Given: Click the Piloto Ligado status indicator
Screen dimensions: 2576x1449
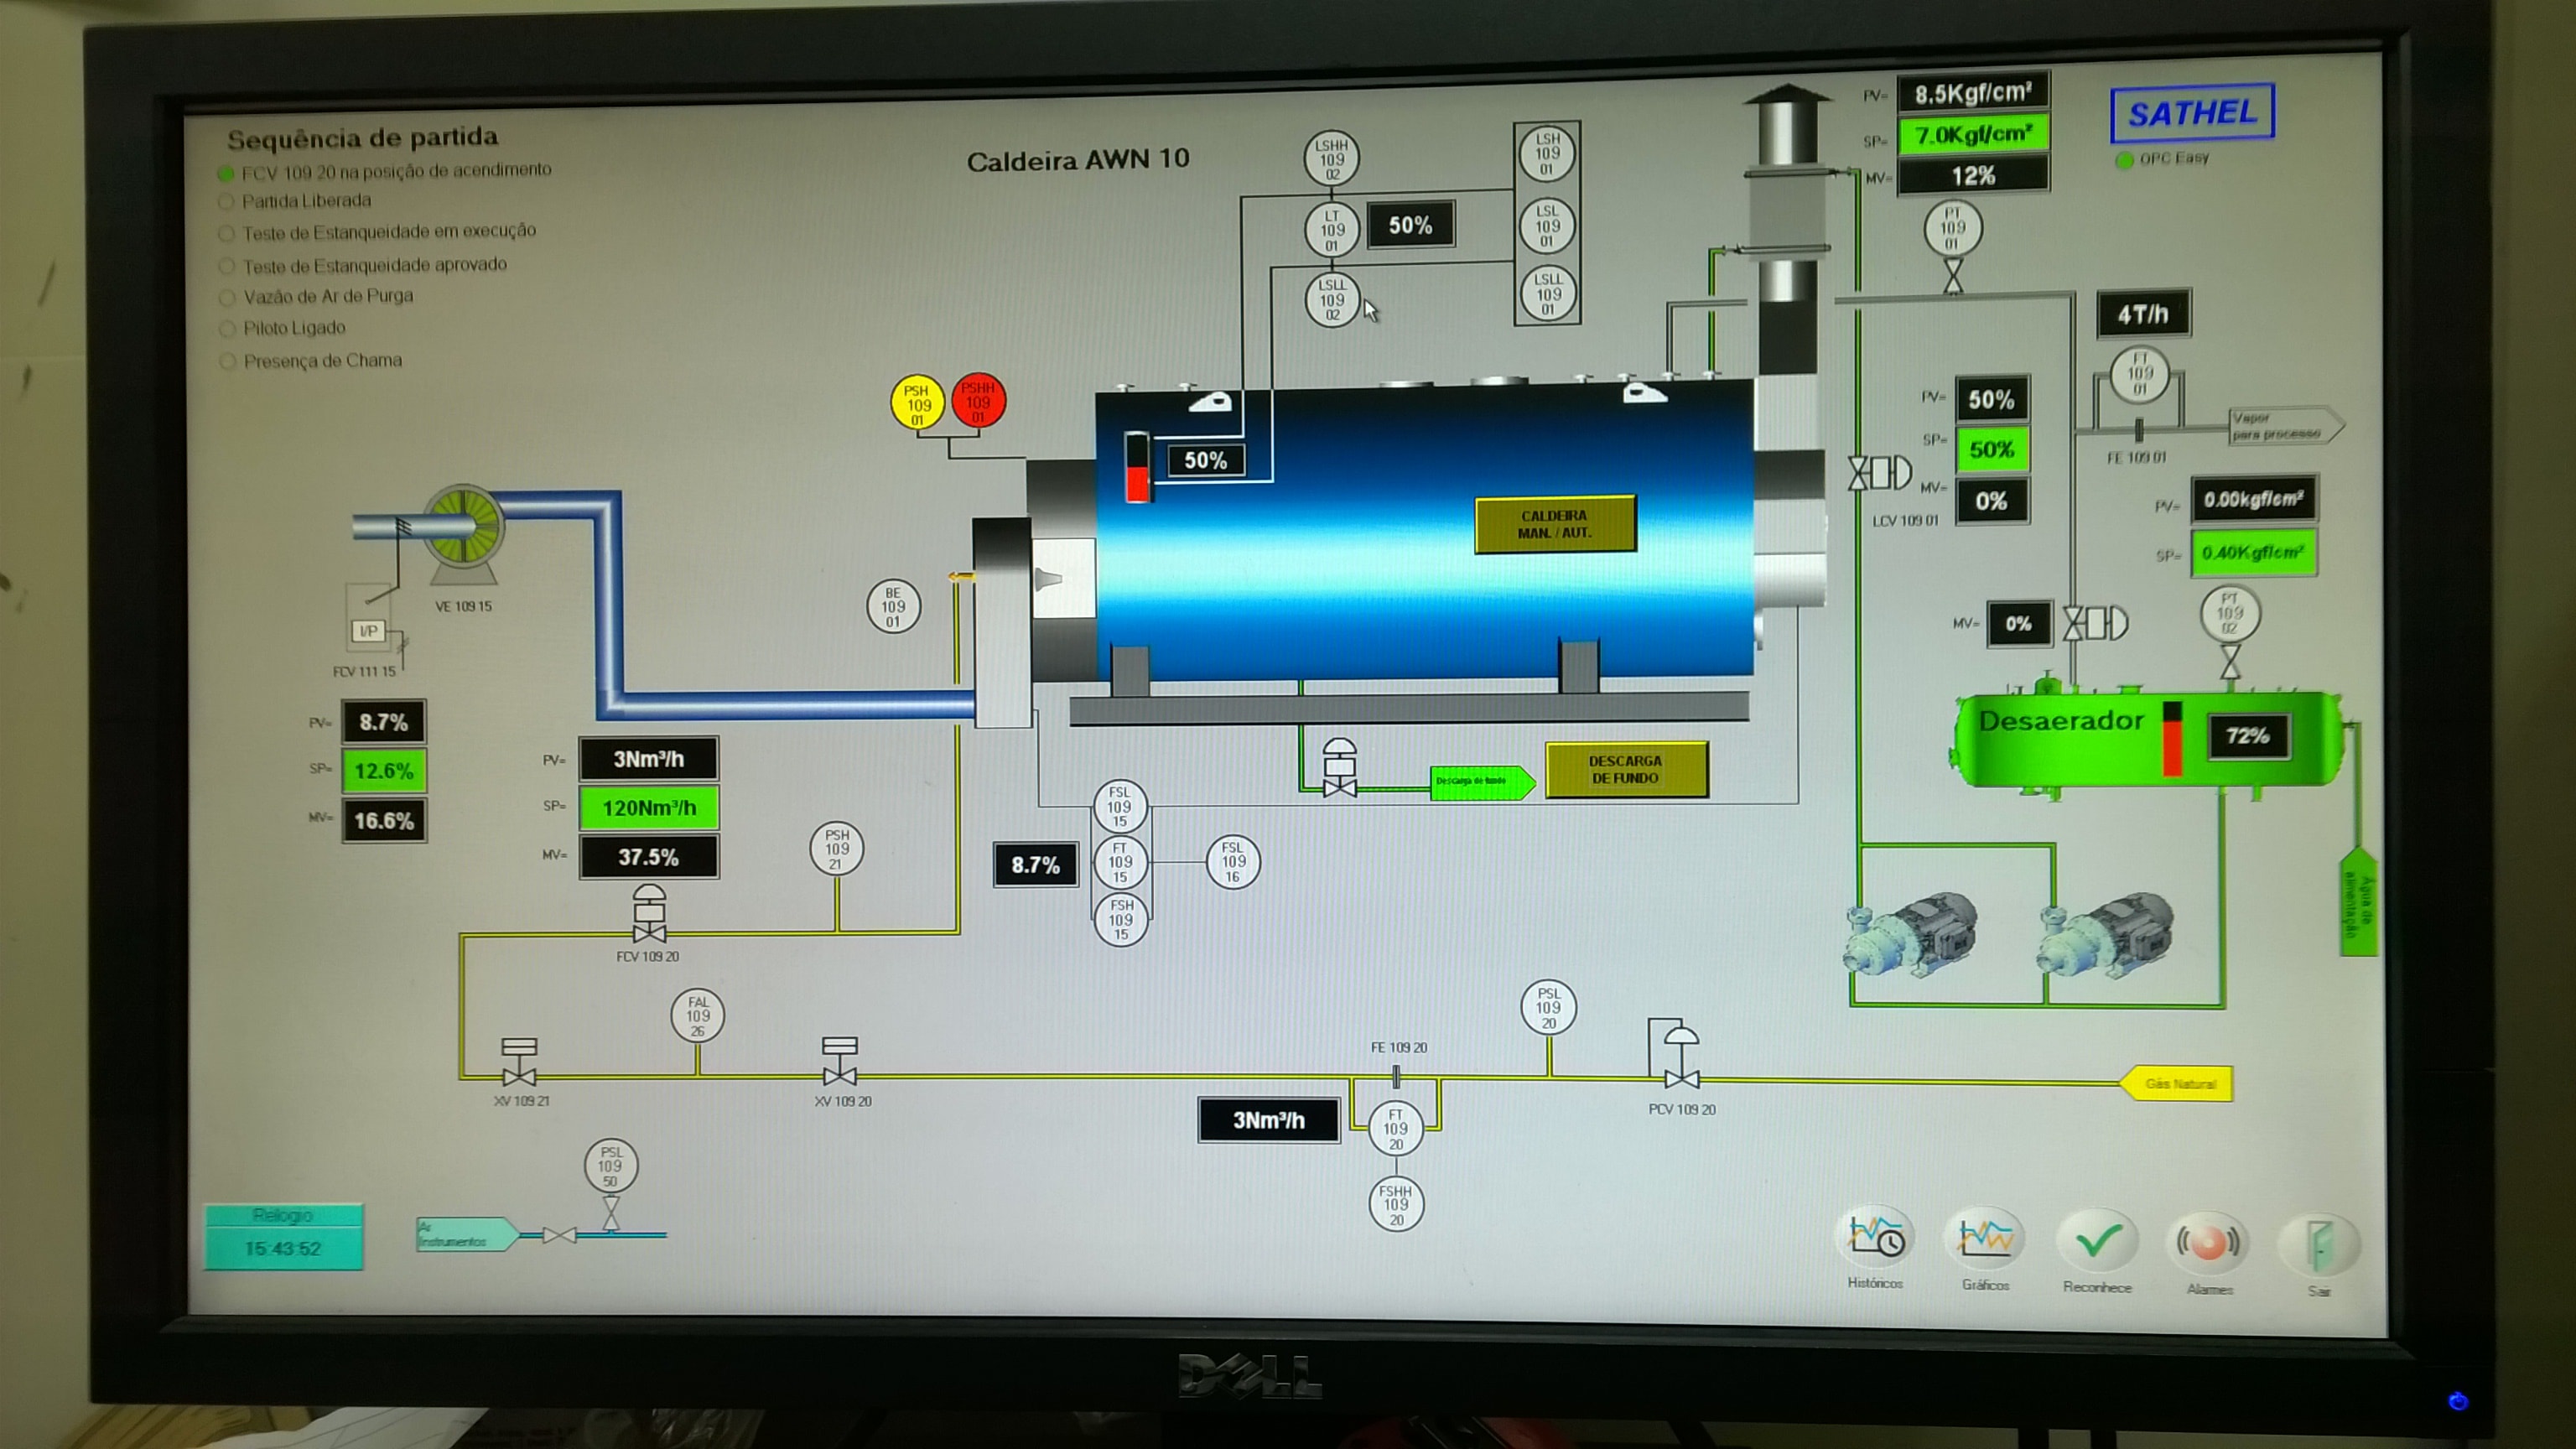Looking at the screenshot, I should pyautogui.click(x=227, y=328).
